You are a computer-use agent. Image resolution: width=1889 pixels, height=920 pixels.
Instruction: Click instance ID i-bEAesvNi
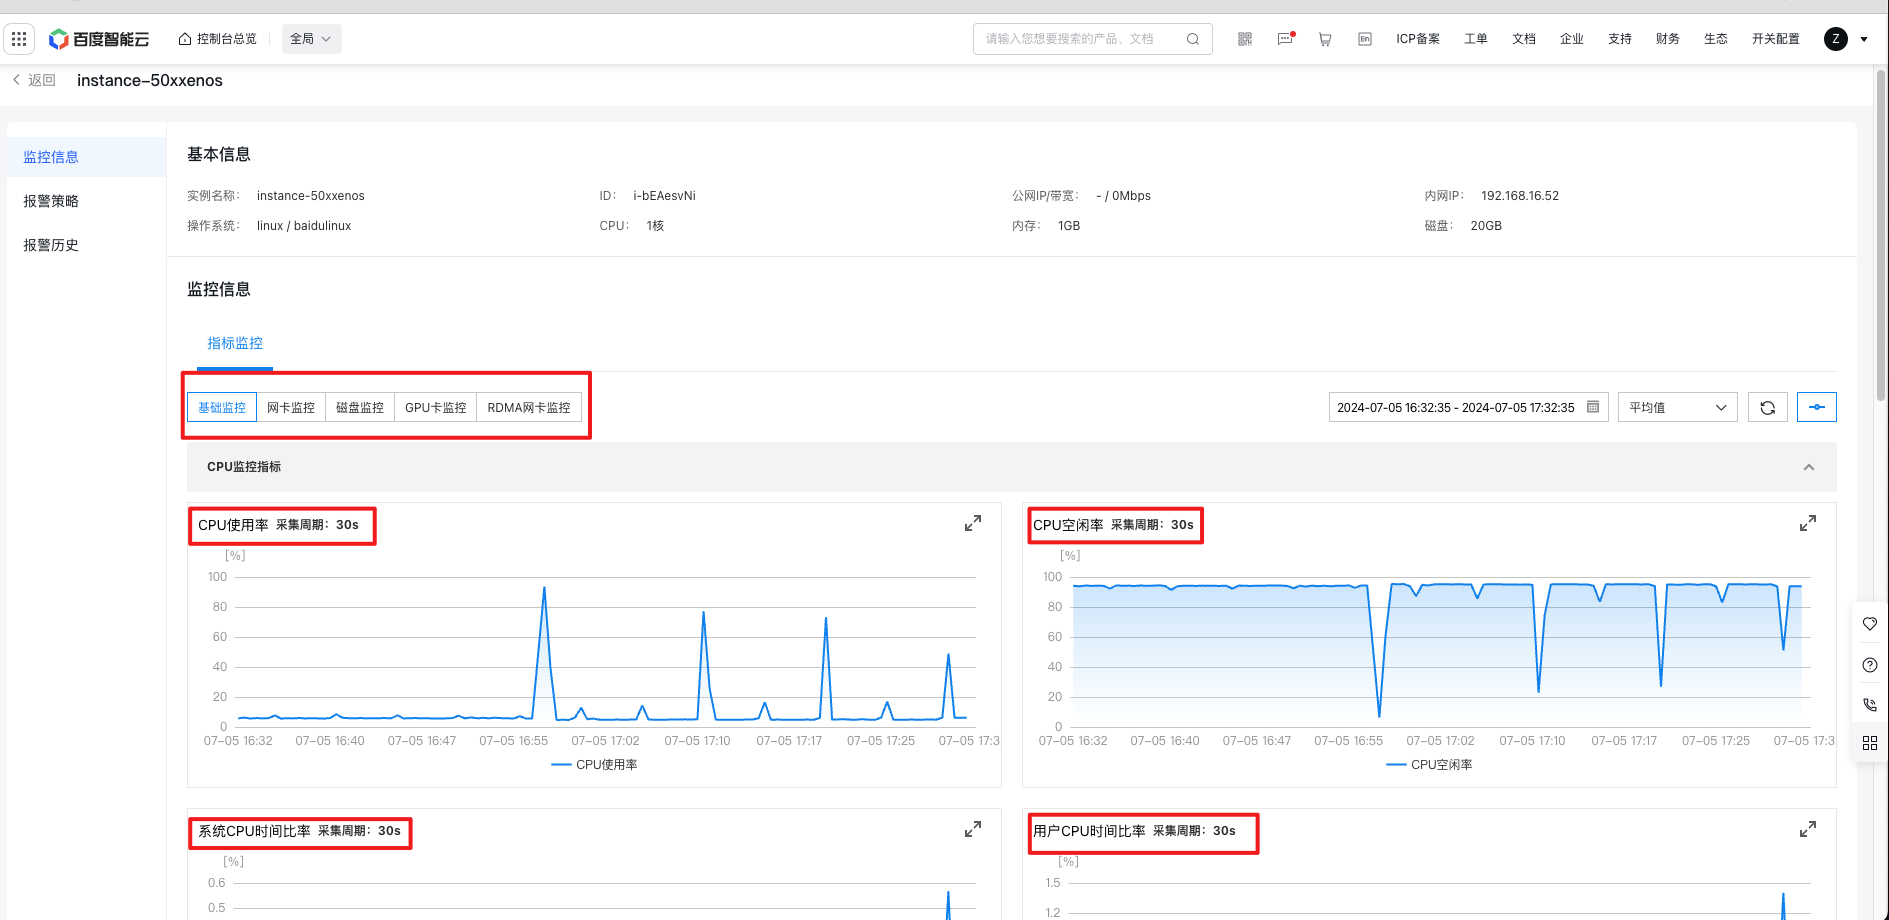[x=664, y=196]
